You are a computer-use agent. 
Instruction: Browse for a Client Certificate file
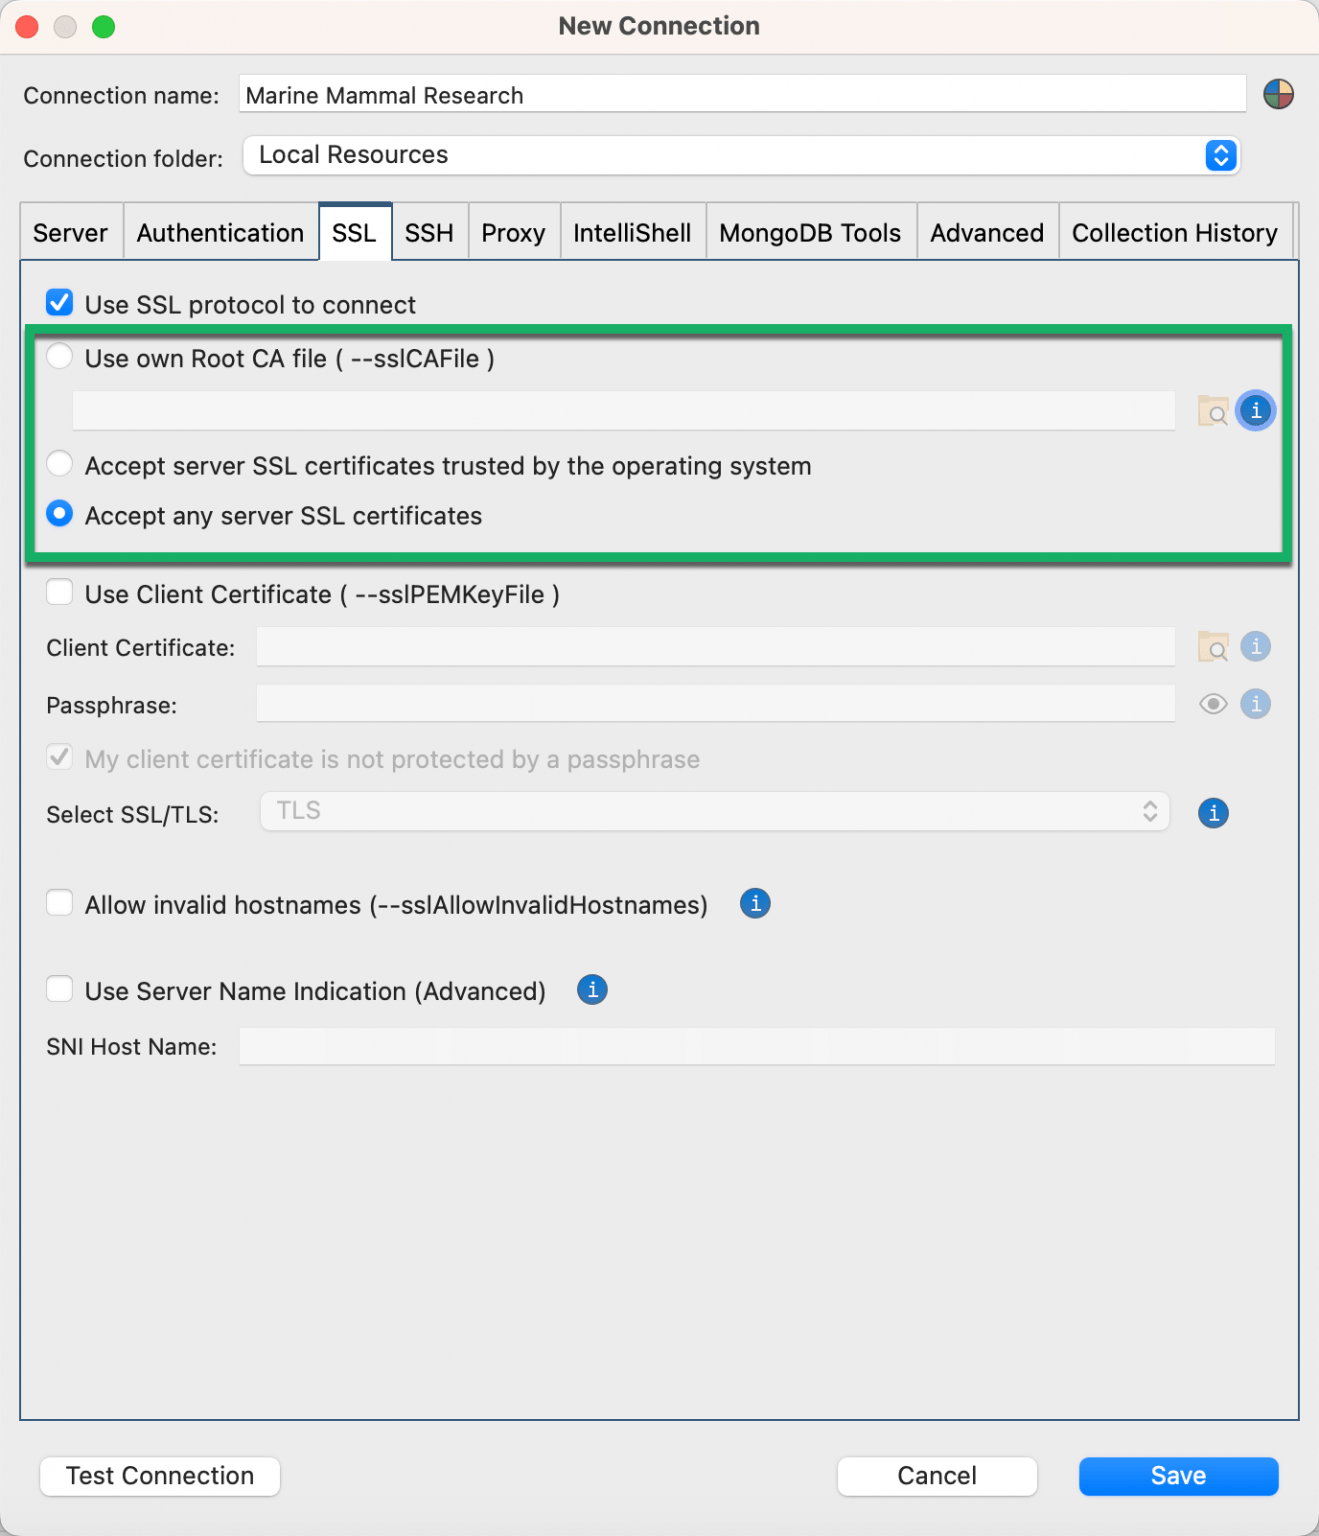pyautogui.click(x=1213, y=647)
